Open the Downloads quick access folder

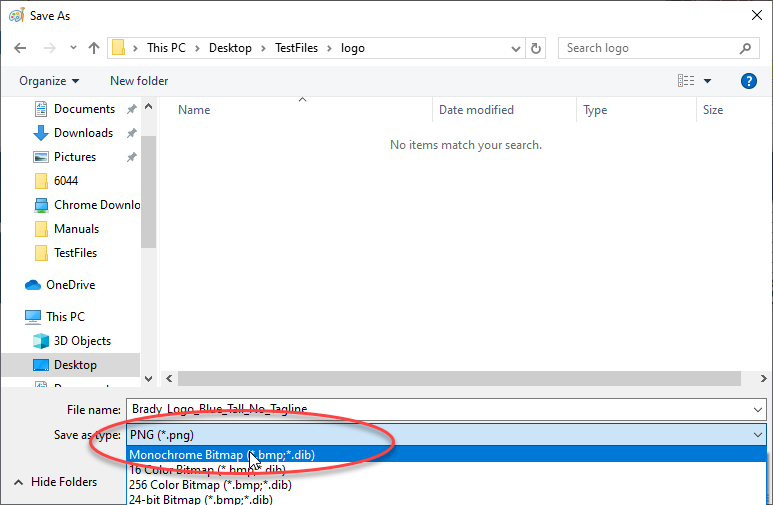(83, 133)
